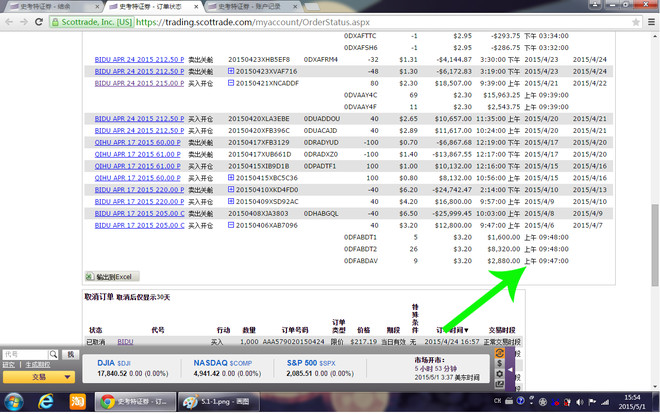Click the Excel icon beside 输出到Excel
Image resolution: width=660 pixels, height=414 pixels.
[x=89, y=276]
